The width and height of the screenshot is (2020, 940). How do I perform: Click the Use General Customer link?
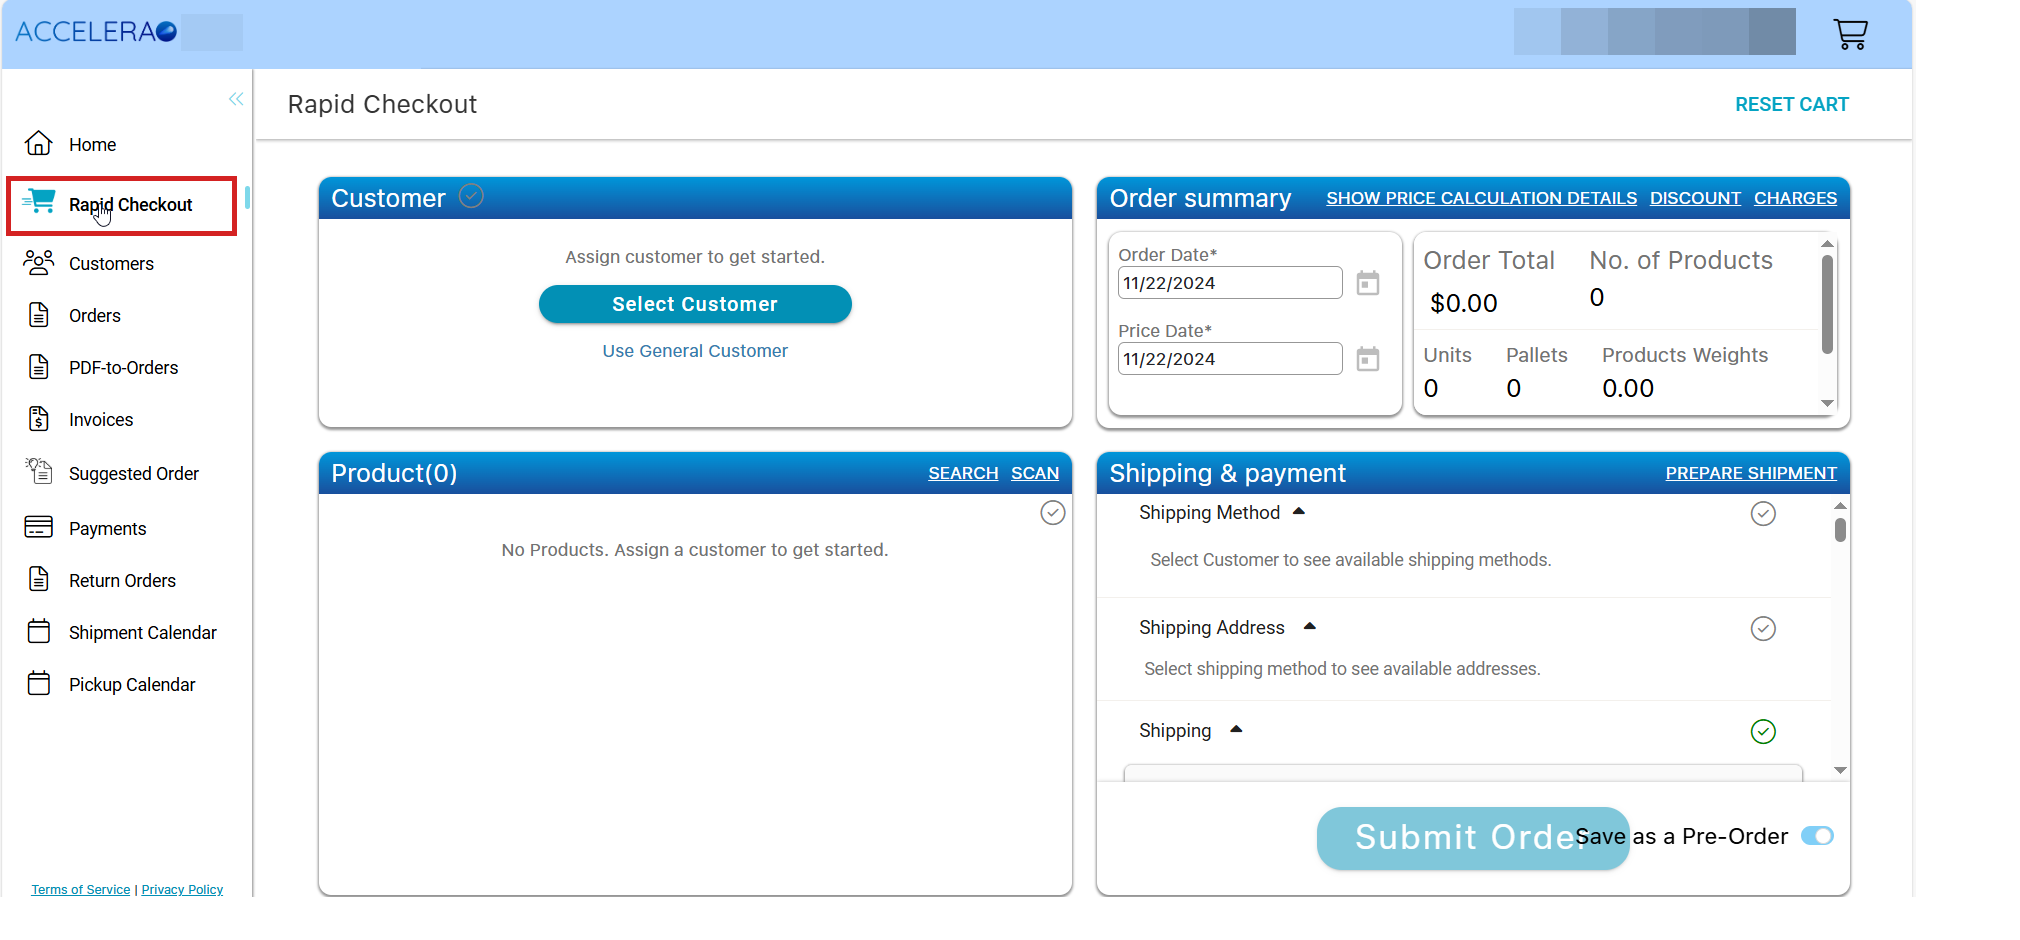tap(694, 351)
